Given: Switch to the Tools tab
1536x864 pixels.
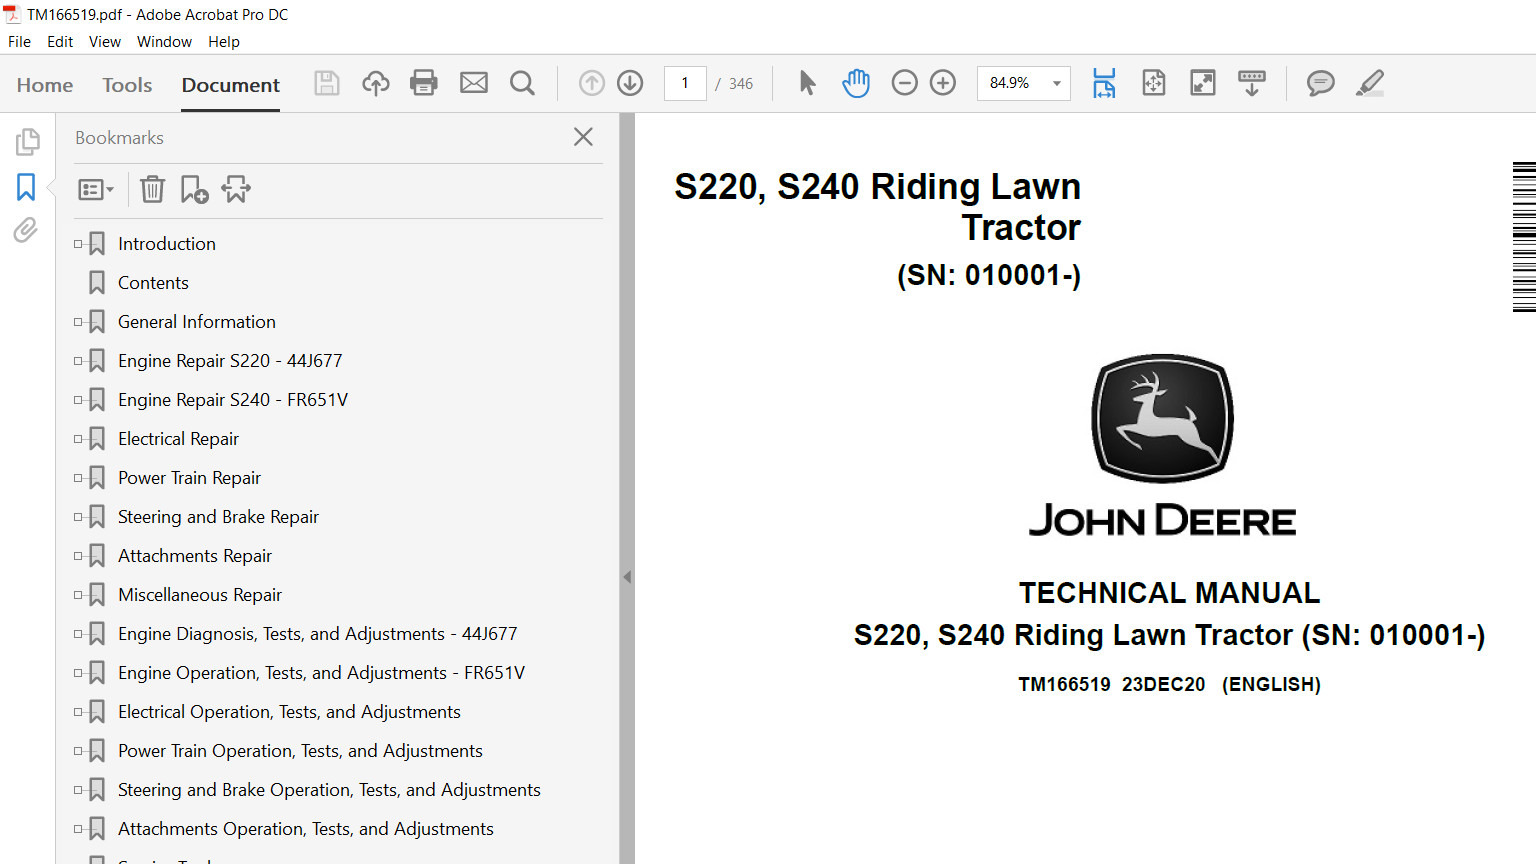Looking at the screenshot, I should pos(127,85).
